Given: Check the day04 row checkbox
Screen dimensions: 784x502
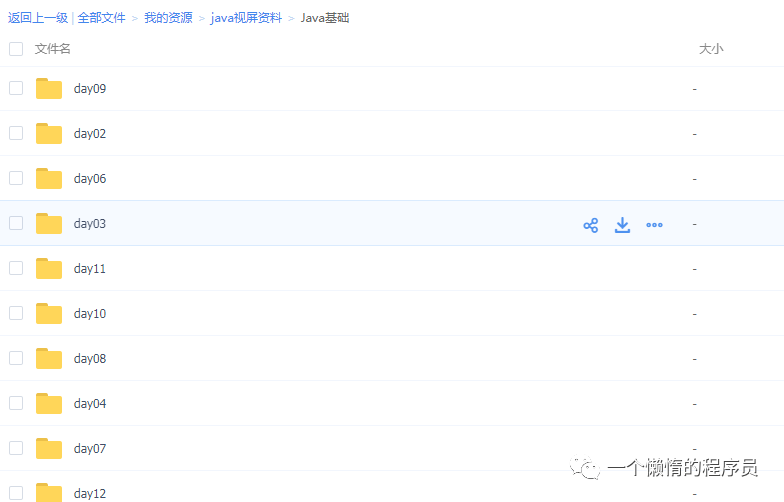Looking at the screenshot, I should 16,403.
